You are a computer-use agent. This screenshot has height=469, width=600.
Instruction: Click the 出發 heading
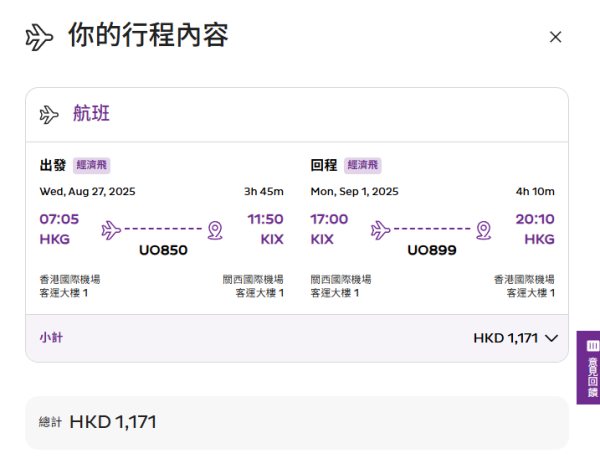[x=53, y=165]
